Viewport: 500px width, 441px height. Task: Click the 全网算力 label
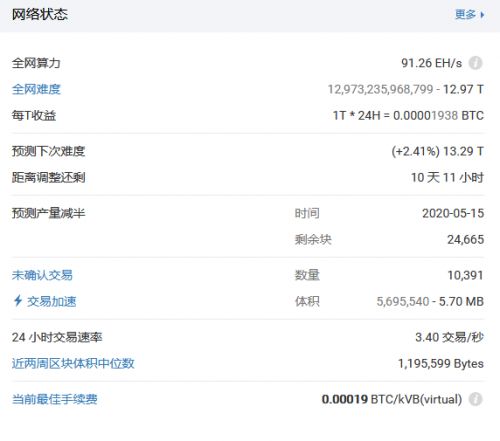pos(36,63)
